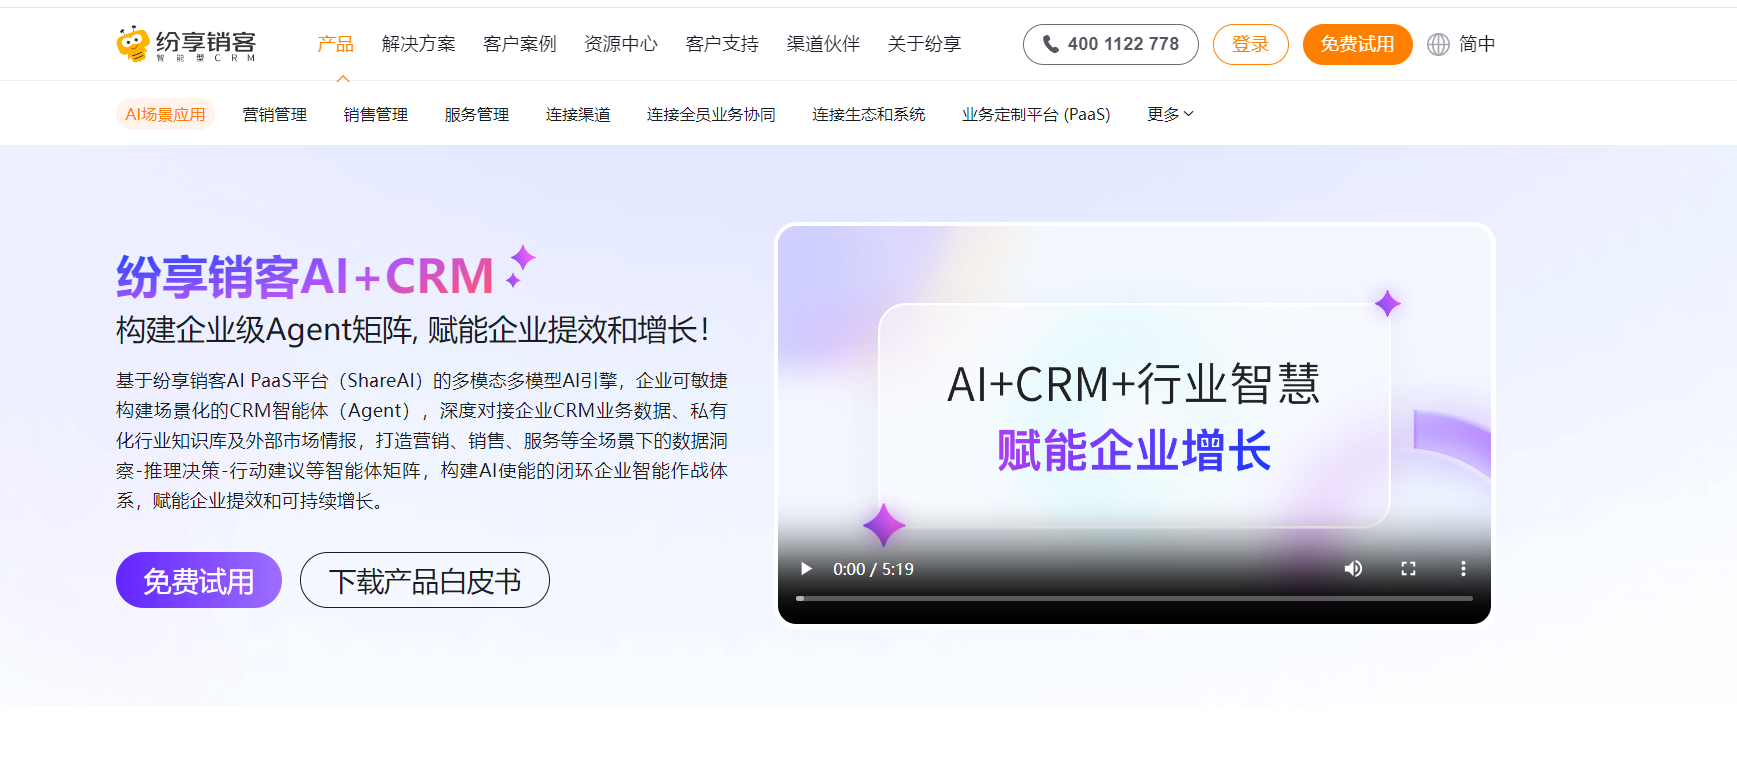
Task: Select the AI场景应用 tab
Action: click(165, 114)
